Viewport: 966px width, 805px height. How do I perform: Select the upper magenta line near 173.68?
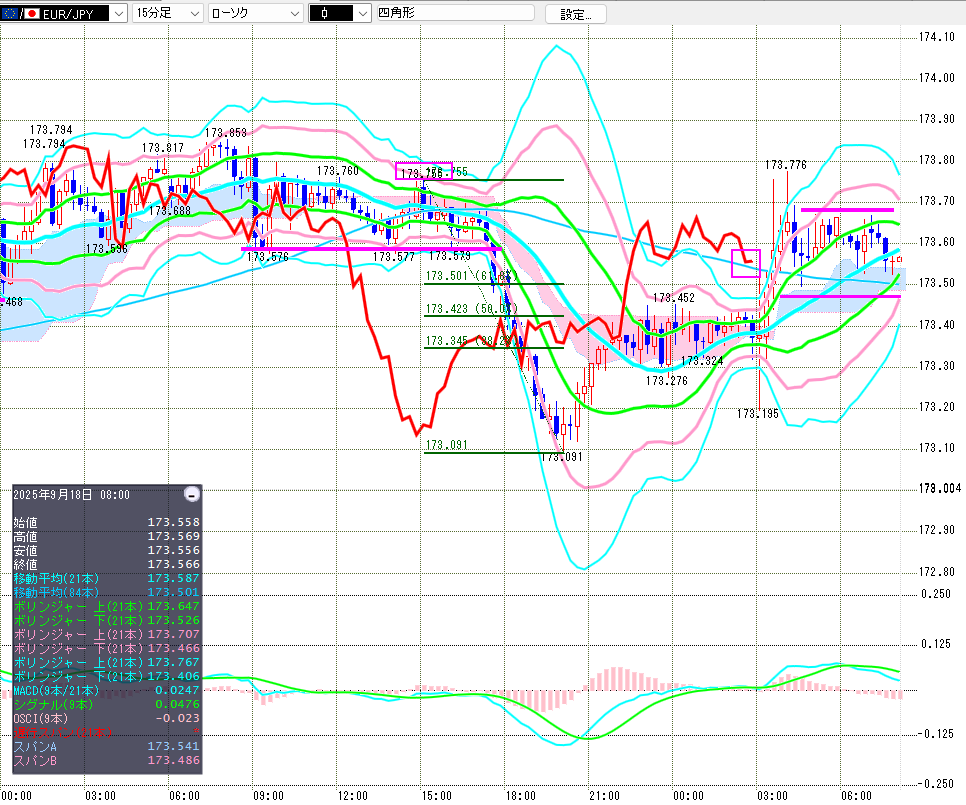point(846,210)
